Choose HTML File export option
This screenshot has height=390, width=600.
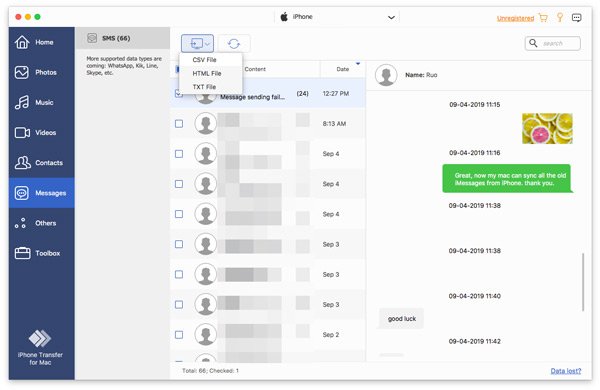pyautogui.click(x=207, y=73)
